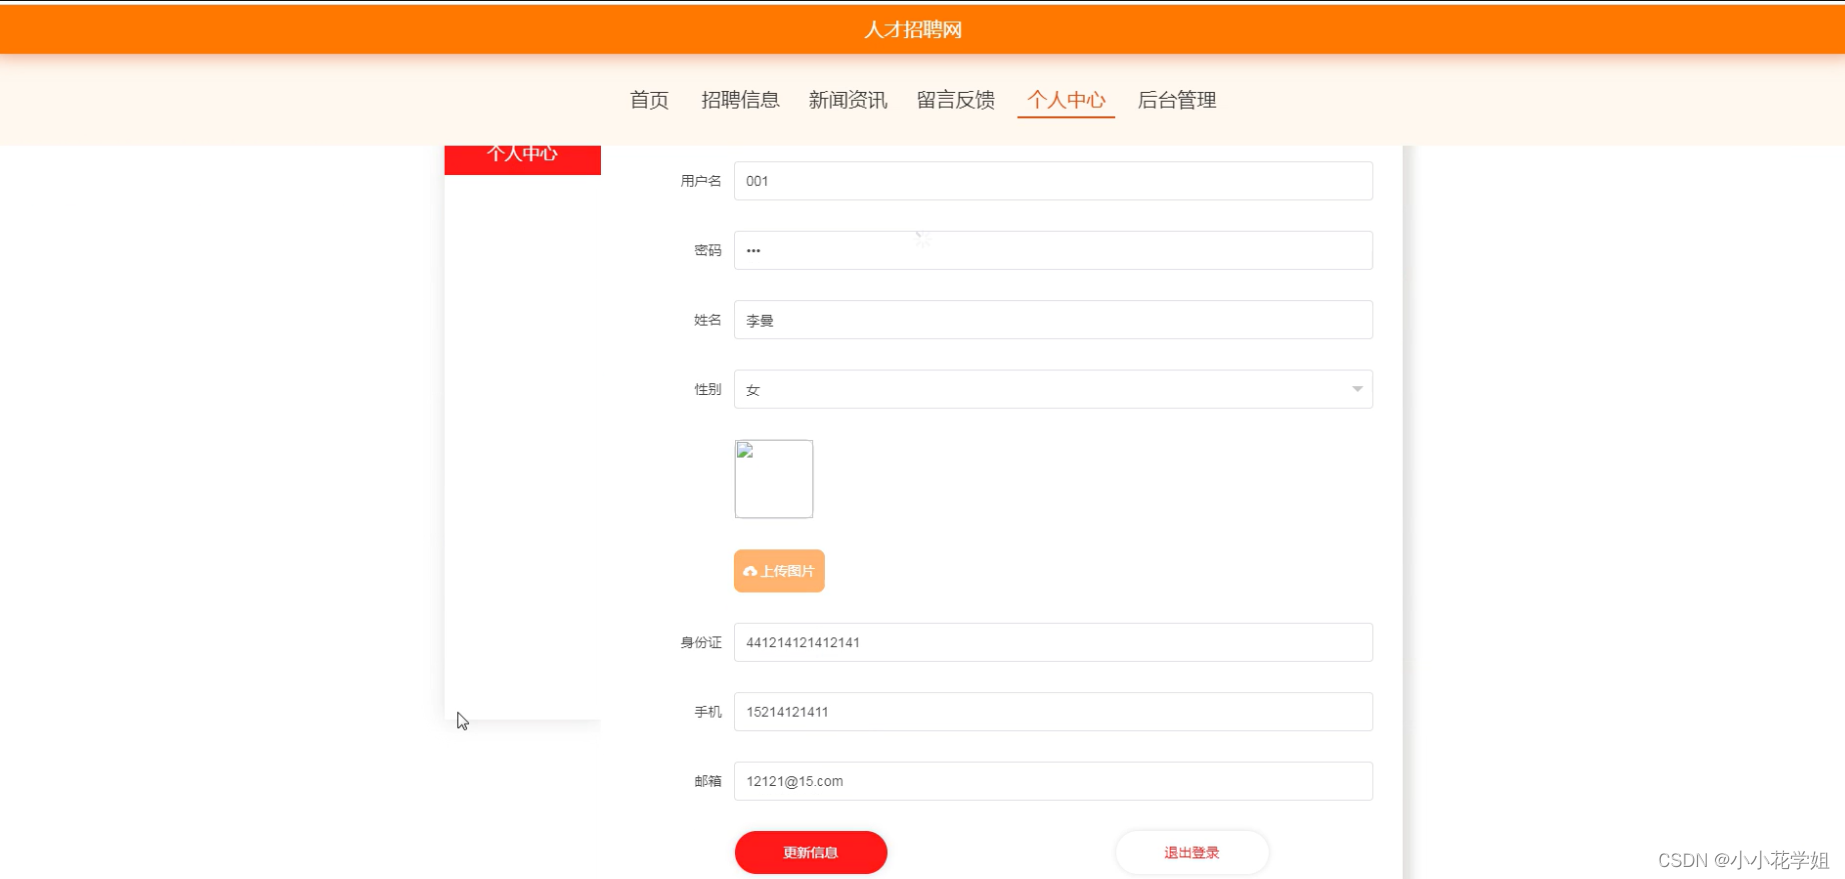
Task: Click the 个人中心 navigation tab
Action: pos(1066,100)
